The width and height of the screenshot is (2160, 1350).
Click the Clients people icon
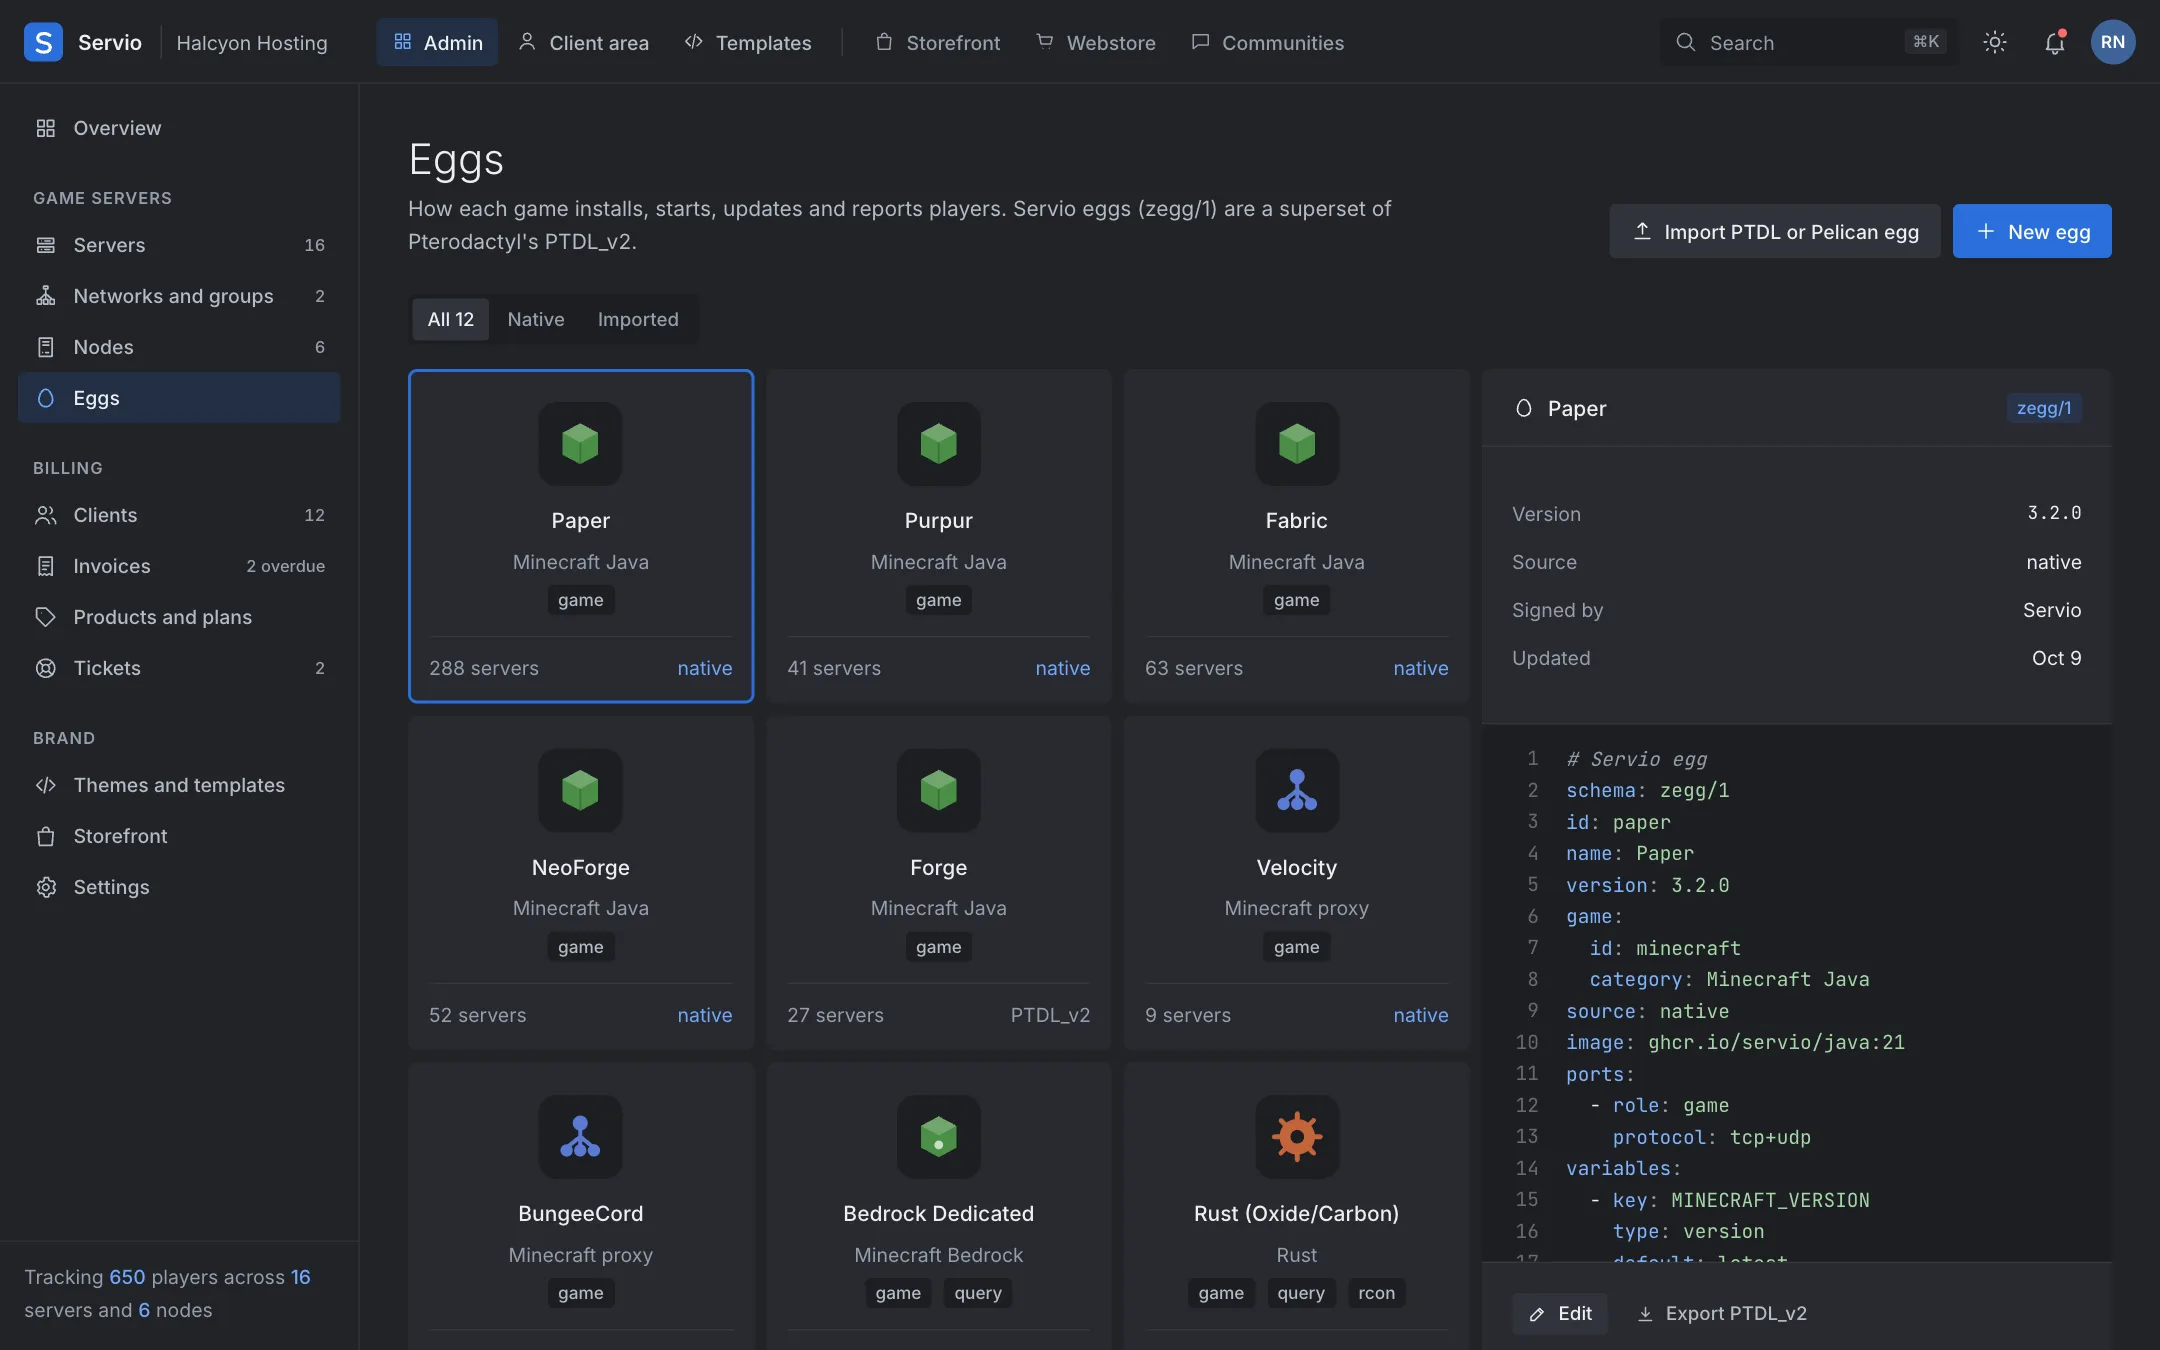click(x=46, y=515)
